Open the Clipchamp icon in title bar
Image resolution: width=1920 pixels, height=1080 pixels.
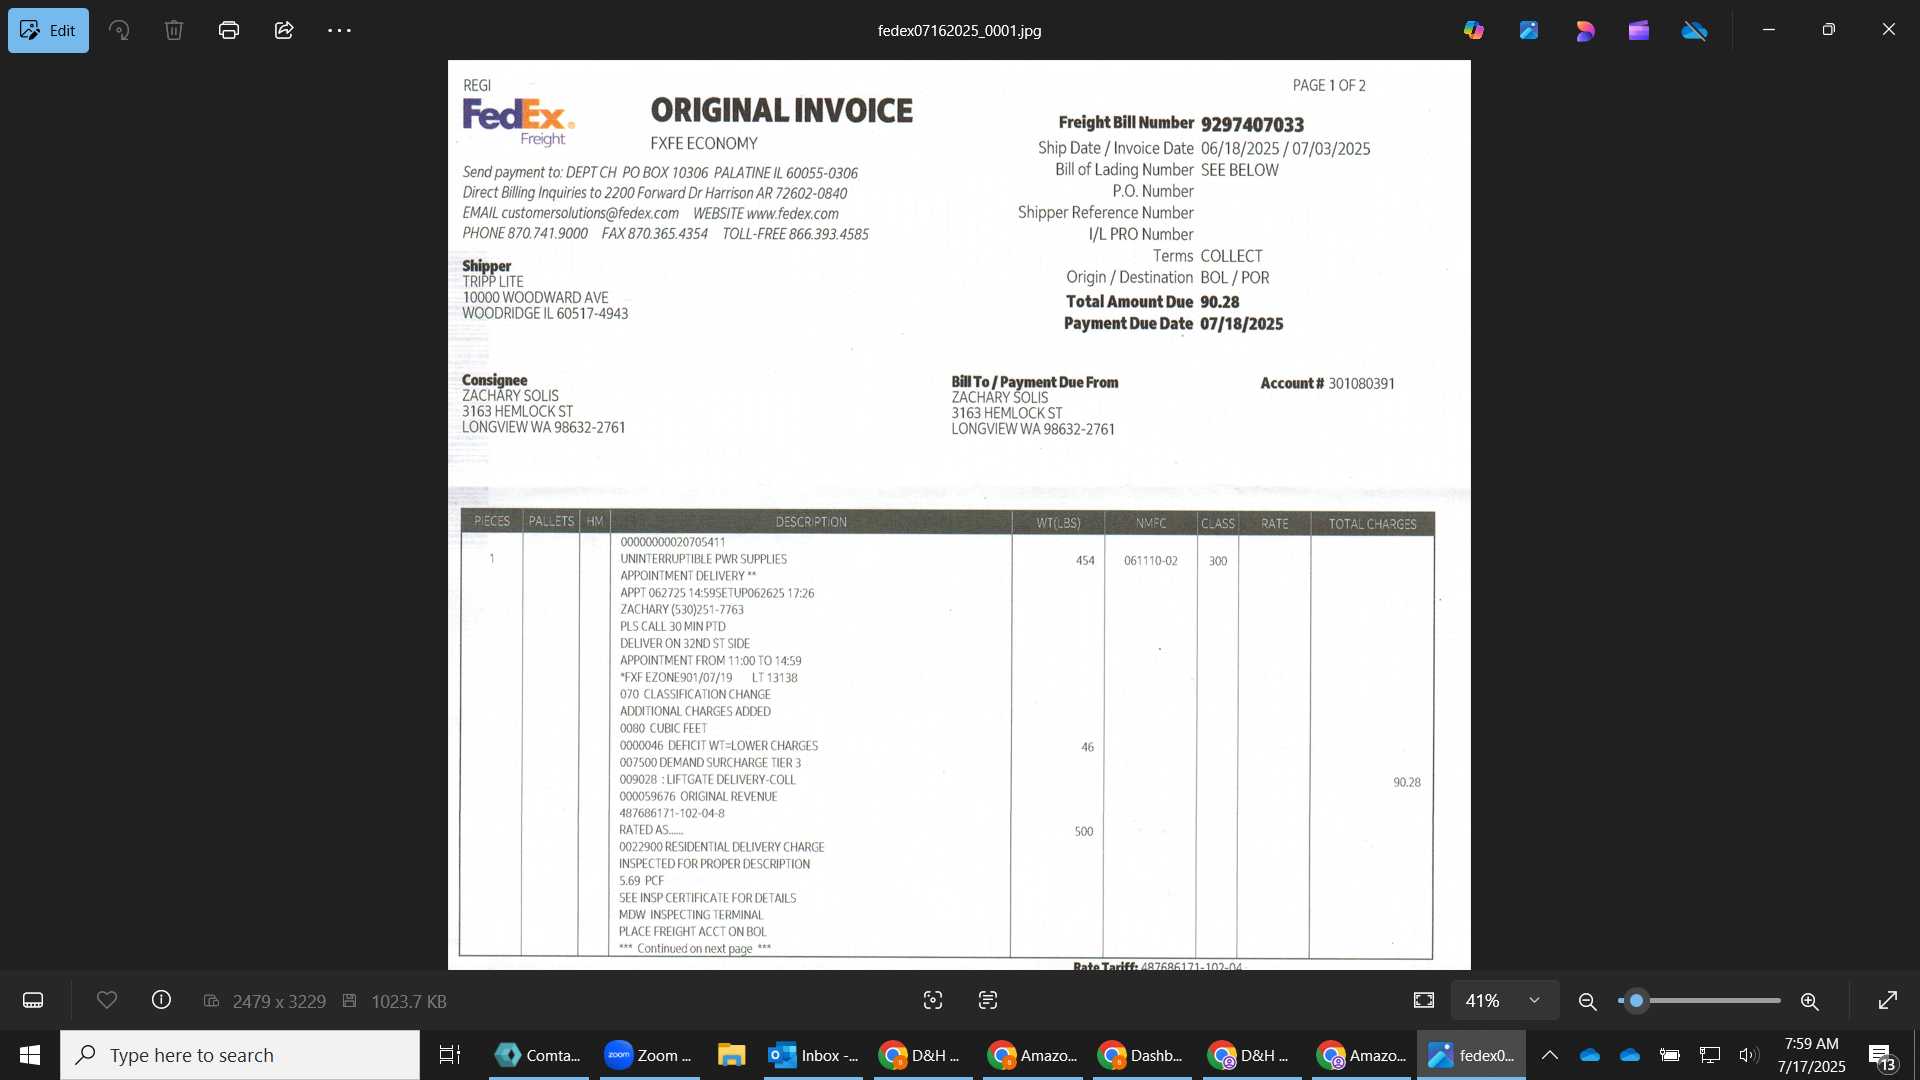[1638, 30]
